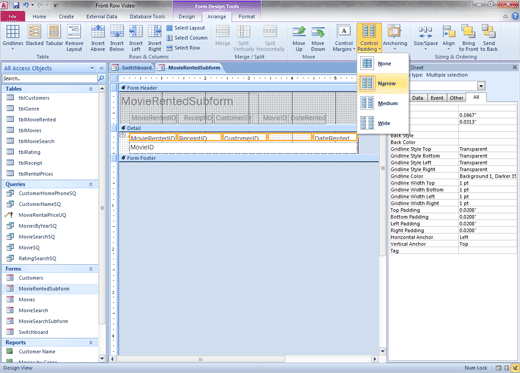
Task: Collapse the Reports group
Action: pos(91,343)
